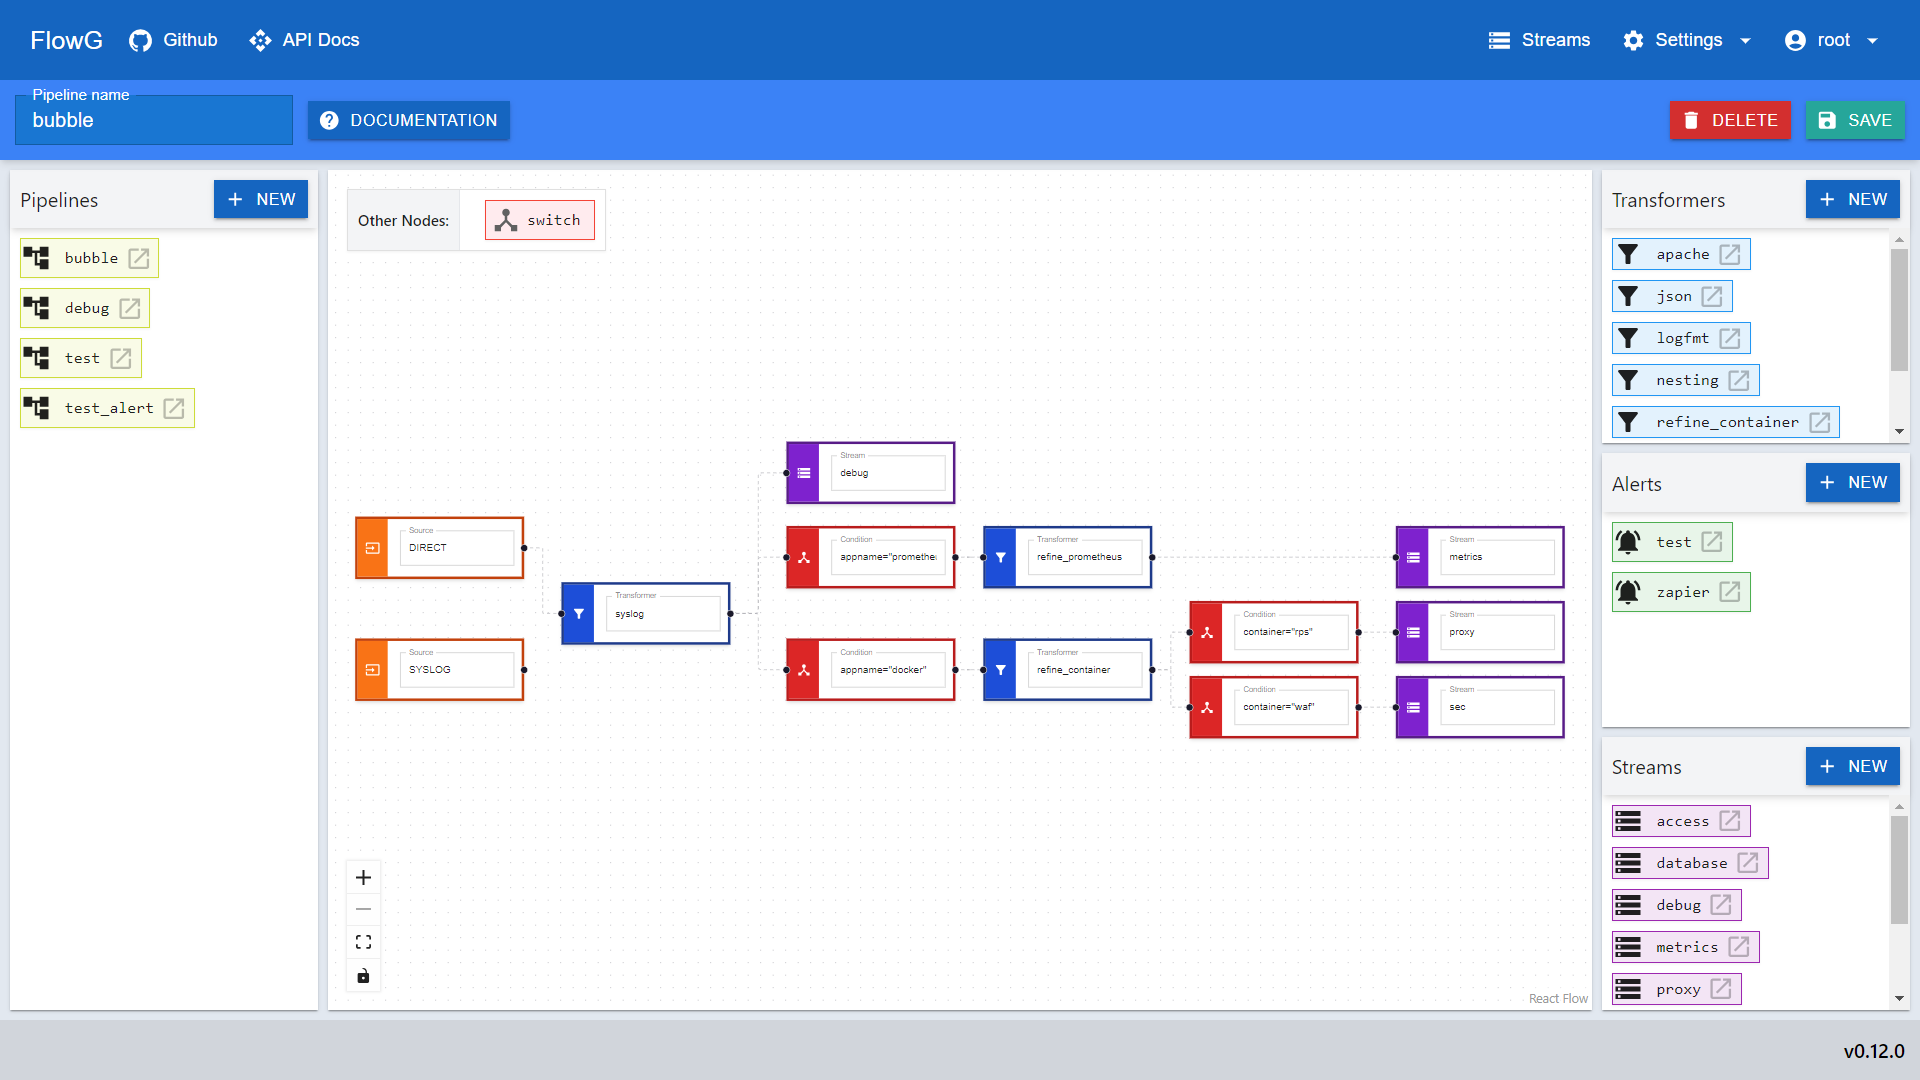Viewport: 1920px width, 1080px height.
Task: Click the apache Transformer filter icon
Action: [x=1633, y=253]
